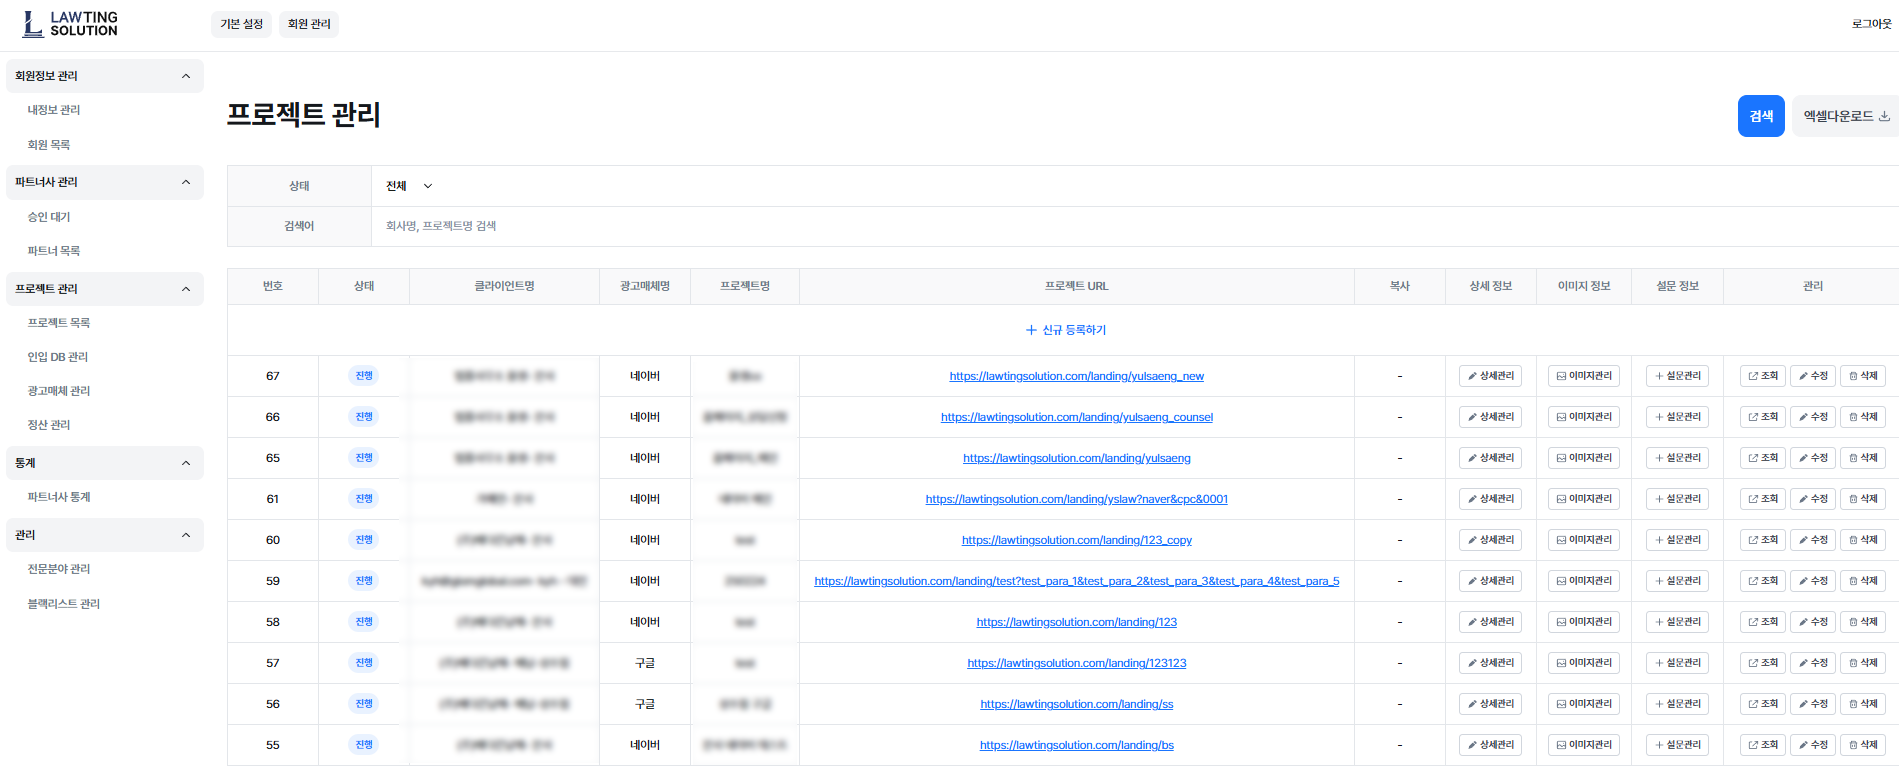Collapse the 회원정보 관리 sidebar section
This screenshot has height=773, width=1899.
coord(186,76)
